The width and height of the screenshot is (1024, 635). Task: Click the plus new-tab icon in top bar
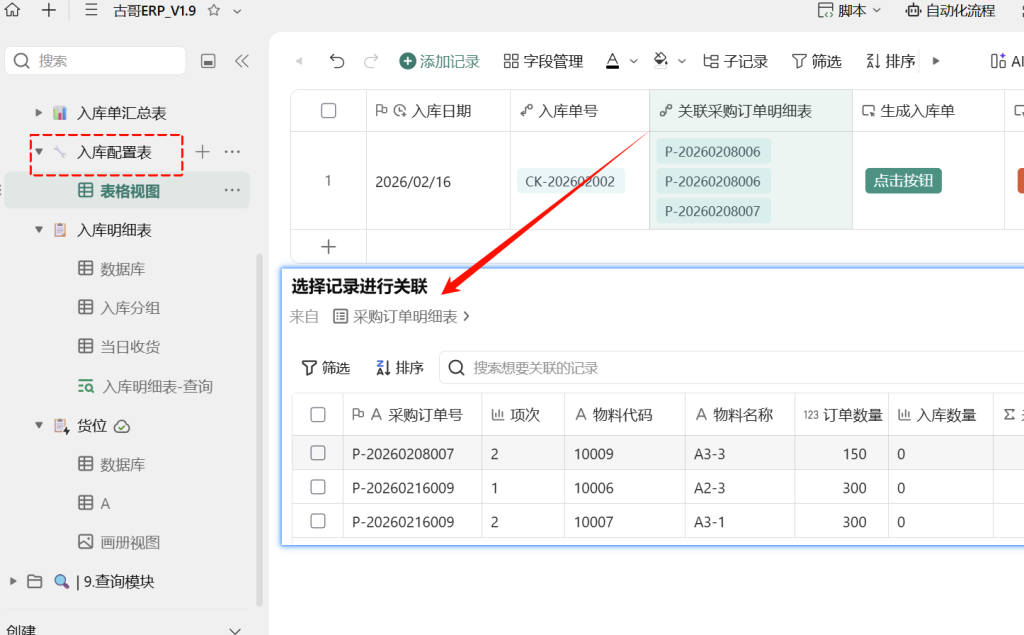(48, 10)
